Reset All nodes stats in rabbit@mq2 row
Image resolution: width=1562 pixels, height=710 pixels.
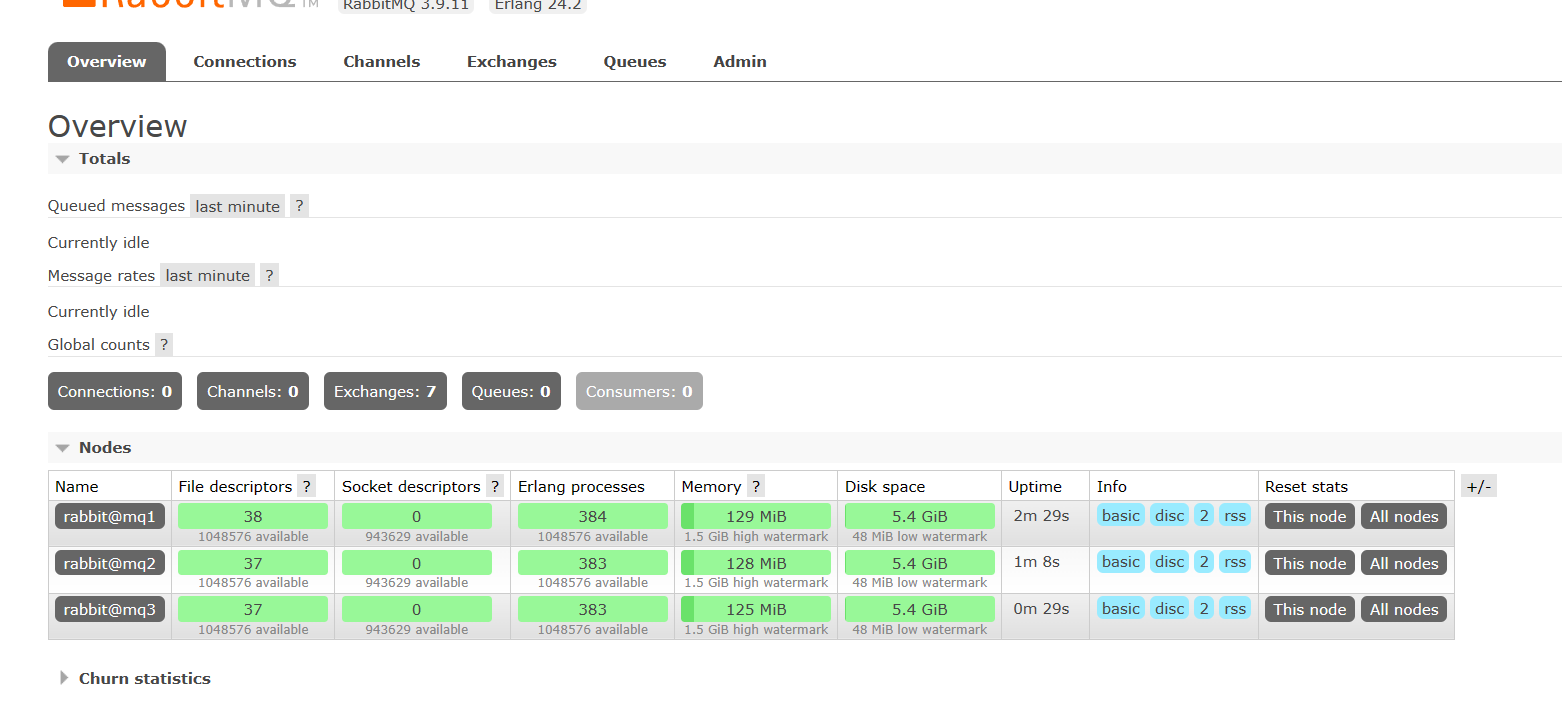pos(1404,563)
